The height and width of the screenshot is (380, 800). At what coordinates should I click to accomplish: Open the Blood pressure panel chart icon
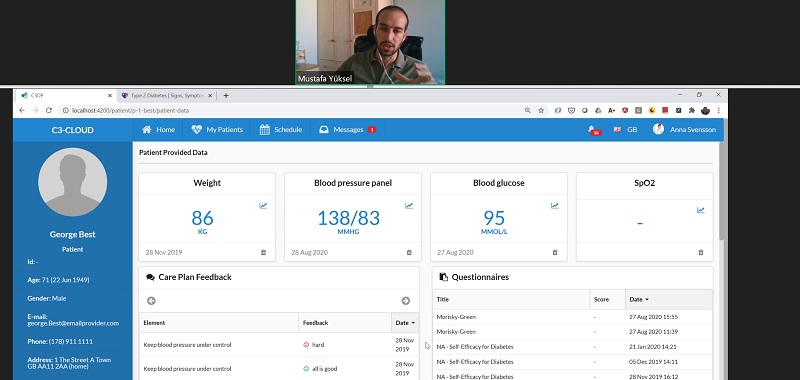tap(409, 206)
